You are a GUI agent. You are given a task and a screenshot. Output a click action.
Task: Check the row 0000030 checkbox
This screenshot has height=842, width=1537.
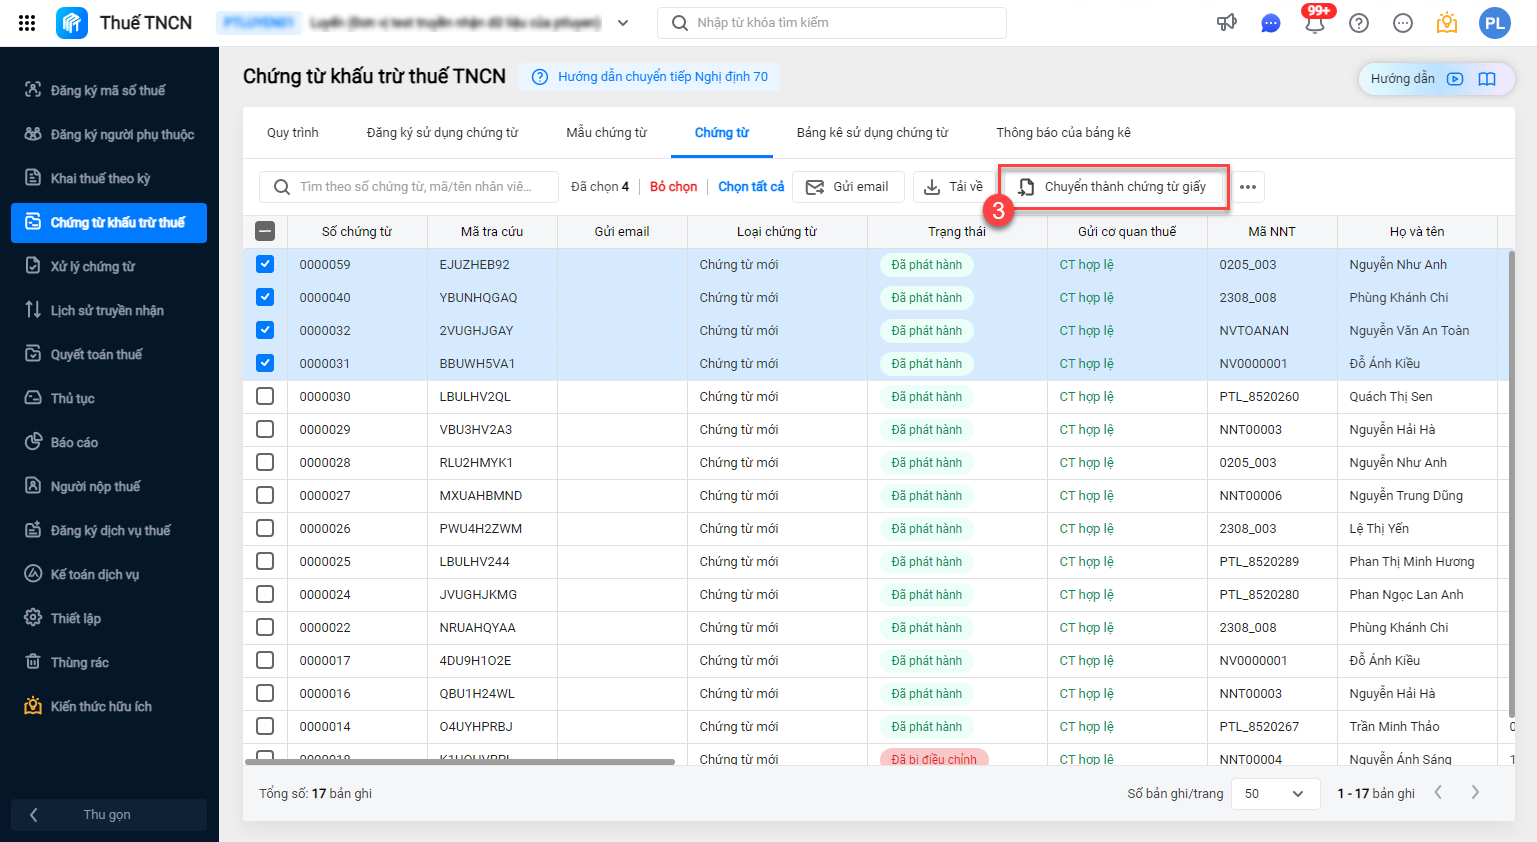coord(265,396)
